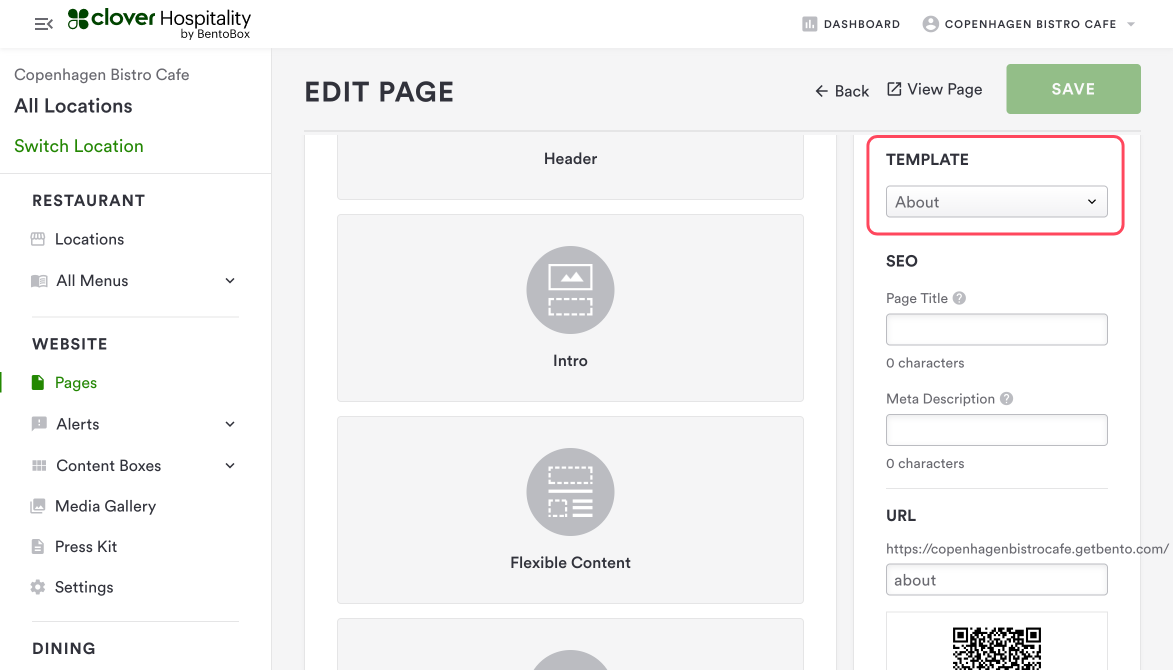
Task: Click the Intro section image icon
Action: coord(570,290)
